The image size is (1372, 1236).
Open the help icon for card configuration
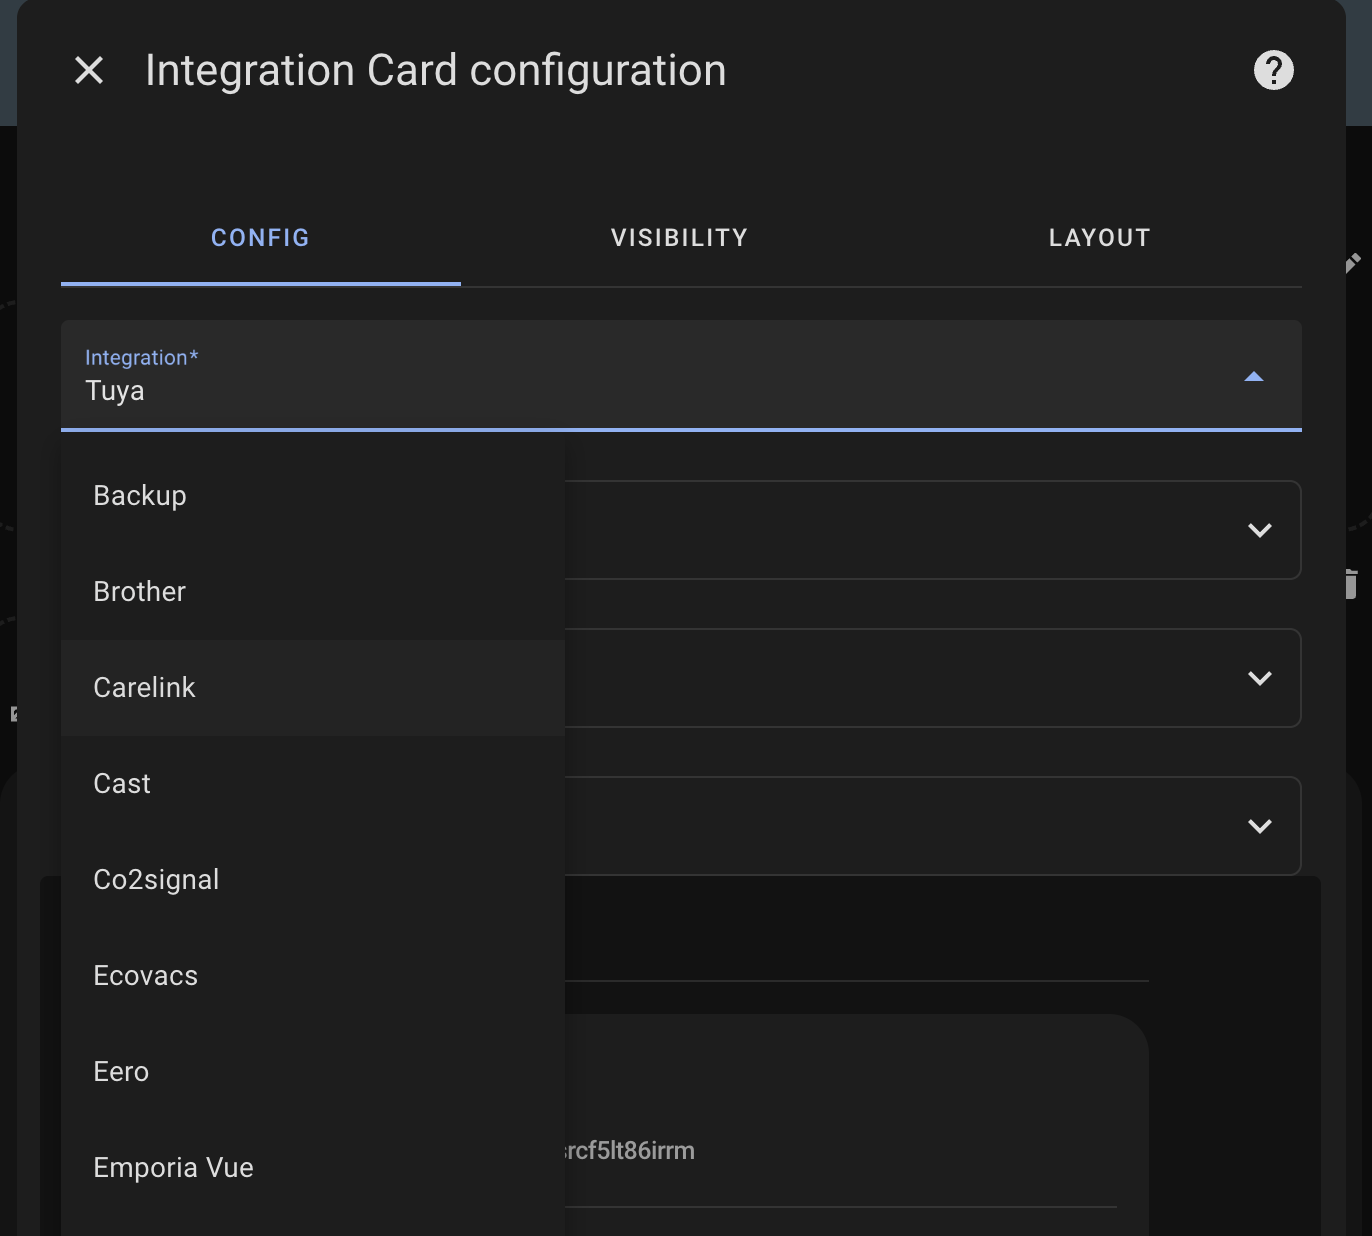tap(1273, 69)
